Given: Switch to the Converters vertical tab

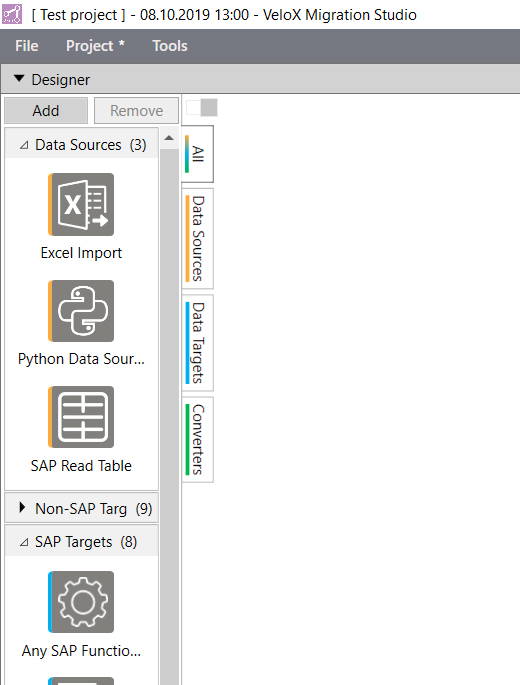Looking at the screenshot, I should click(198, 439).
